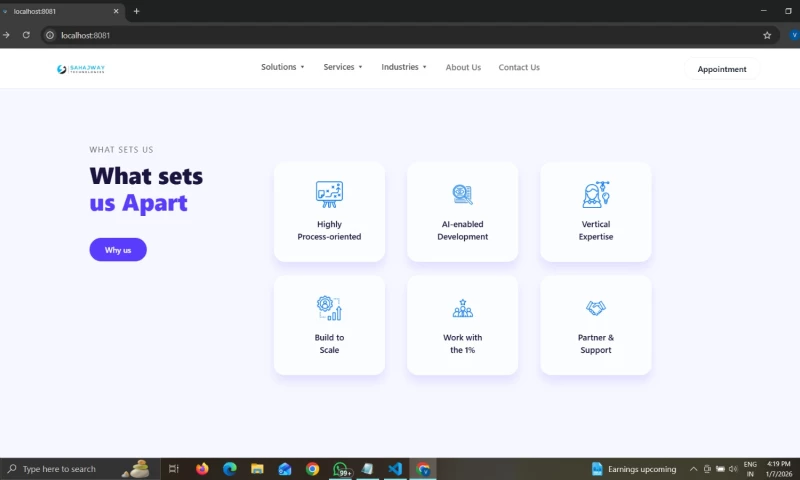Open the About Us page

click(x=463, y=67)
